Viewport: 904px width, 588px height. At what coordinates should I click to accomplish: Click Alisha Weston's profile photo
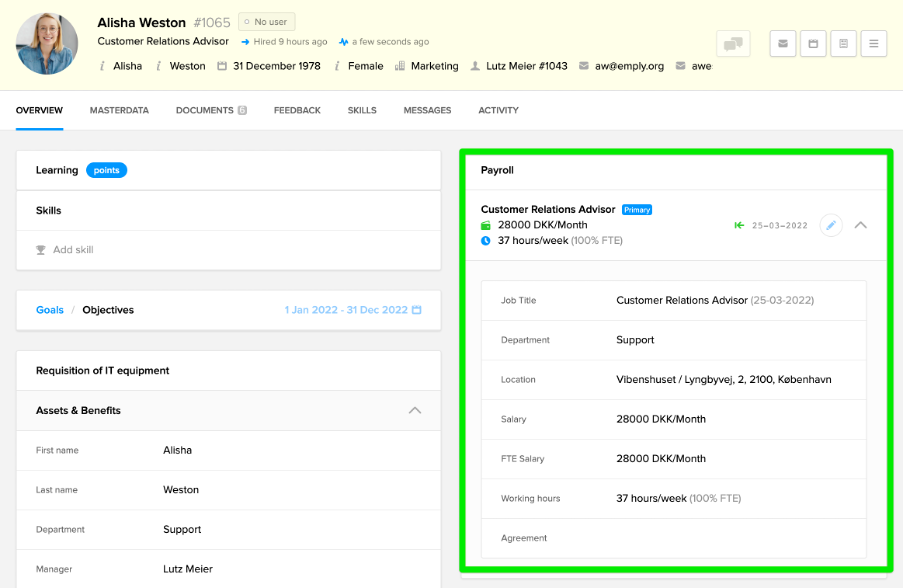pyautogui.click(x=47, y=44)
